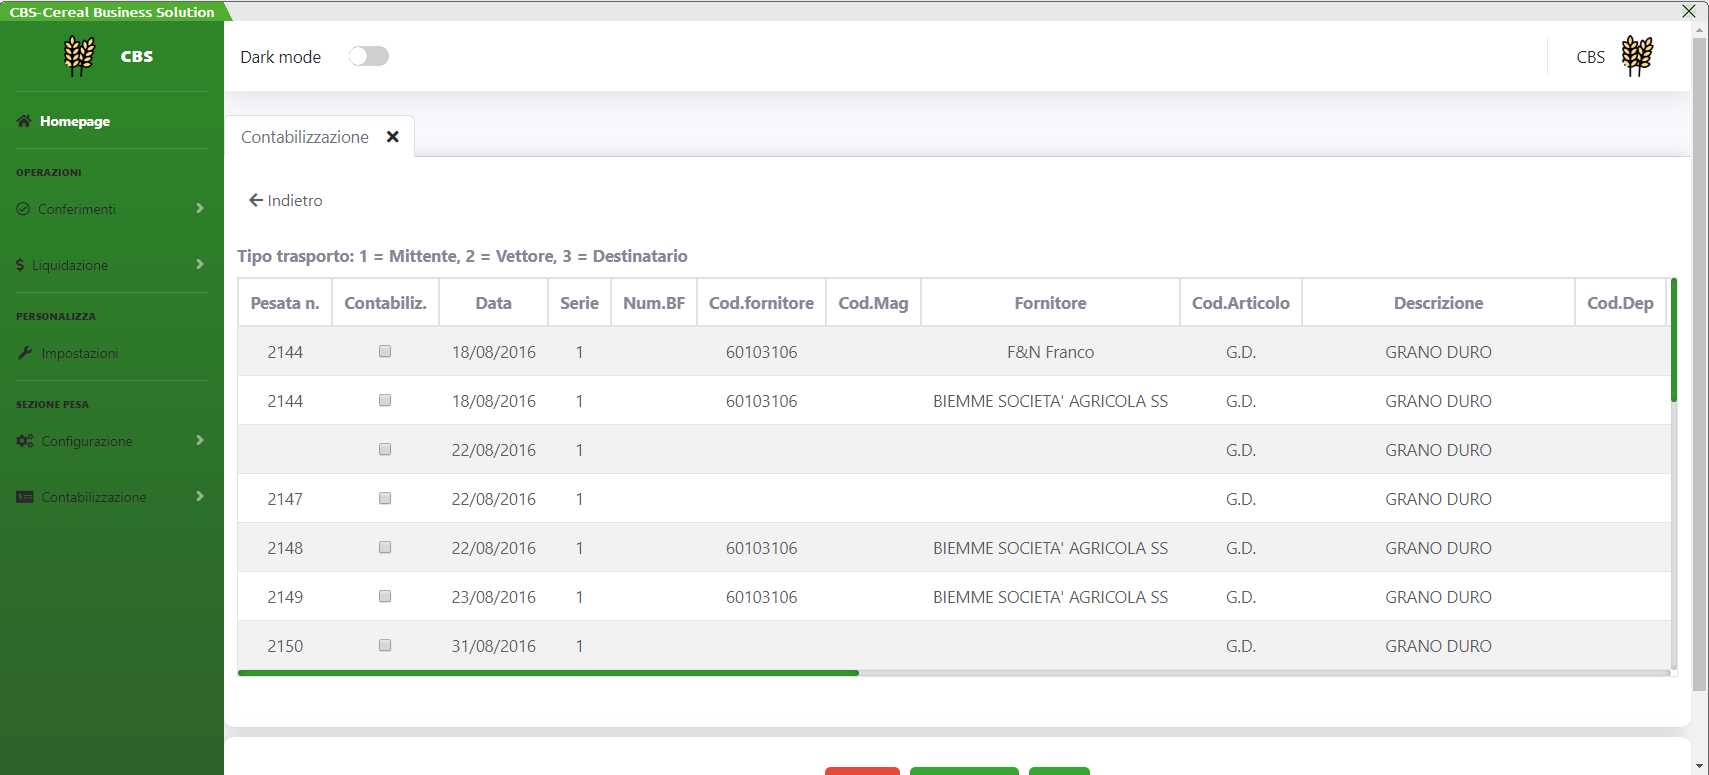Click the Conferimenti check-circle icon
The width and height of the screenshot is (1709, 775).
click(23, 209)
